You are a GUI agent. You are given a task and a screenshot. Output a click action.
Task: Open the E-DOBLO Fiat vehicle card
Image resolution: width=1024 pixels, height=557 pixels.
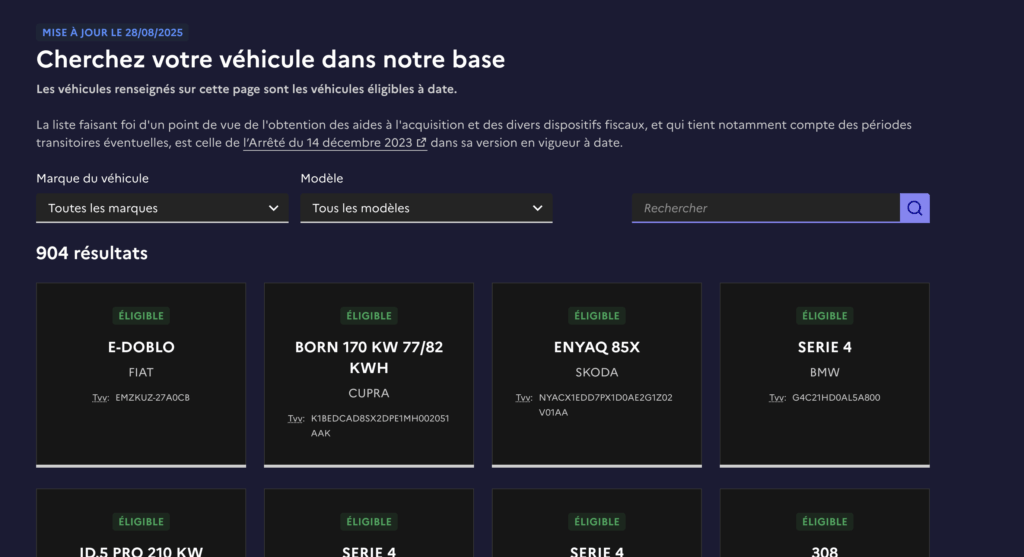pyautogui.click(x=141, y=375)
